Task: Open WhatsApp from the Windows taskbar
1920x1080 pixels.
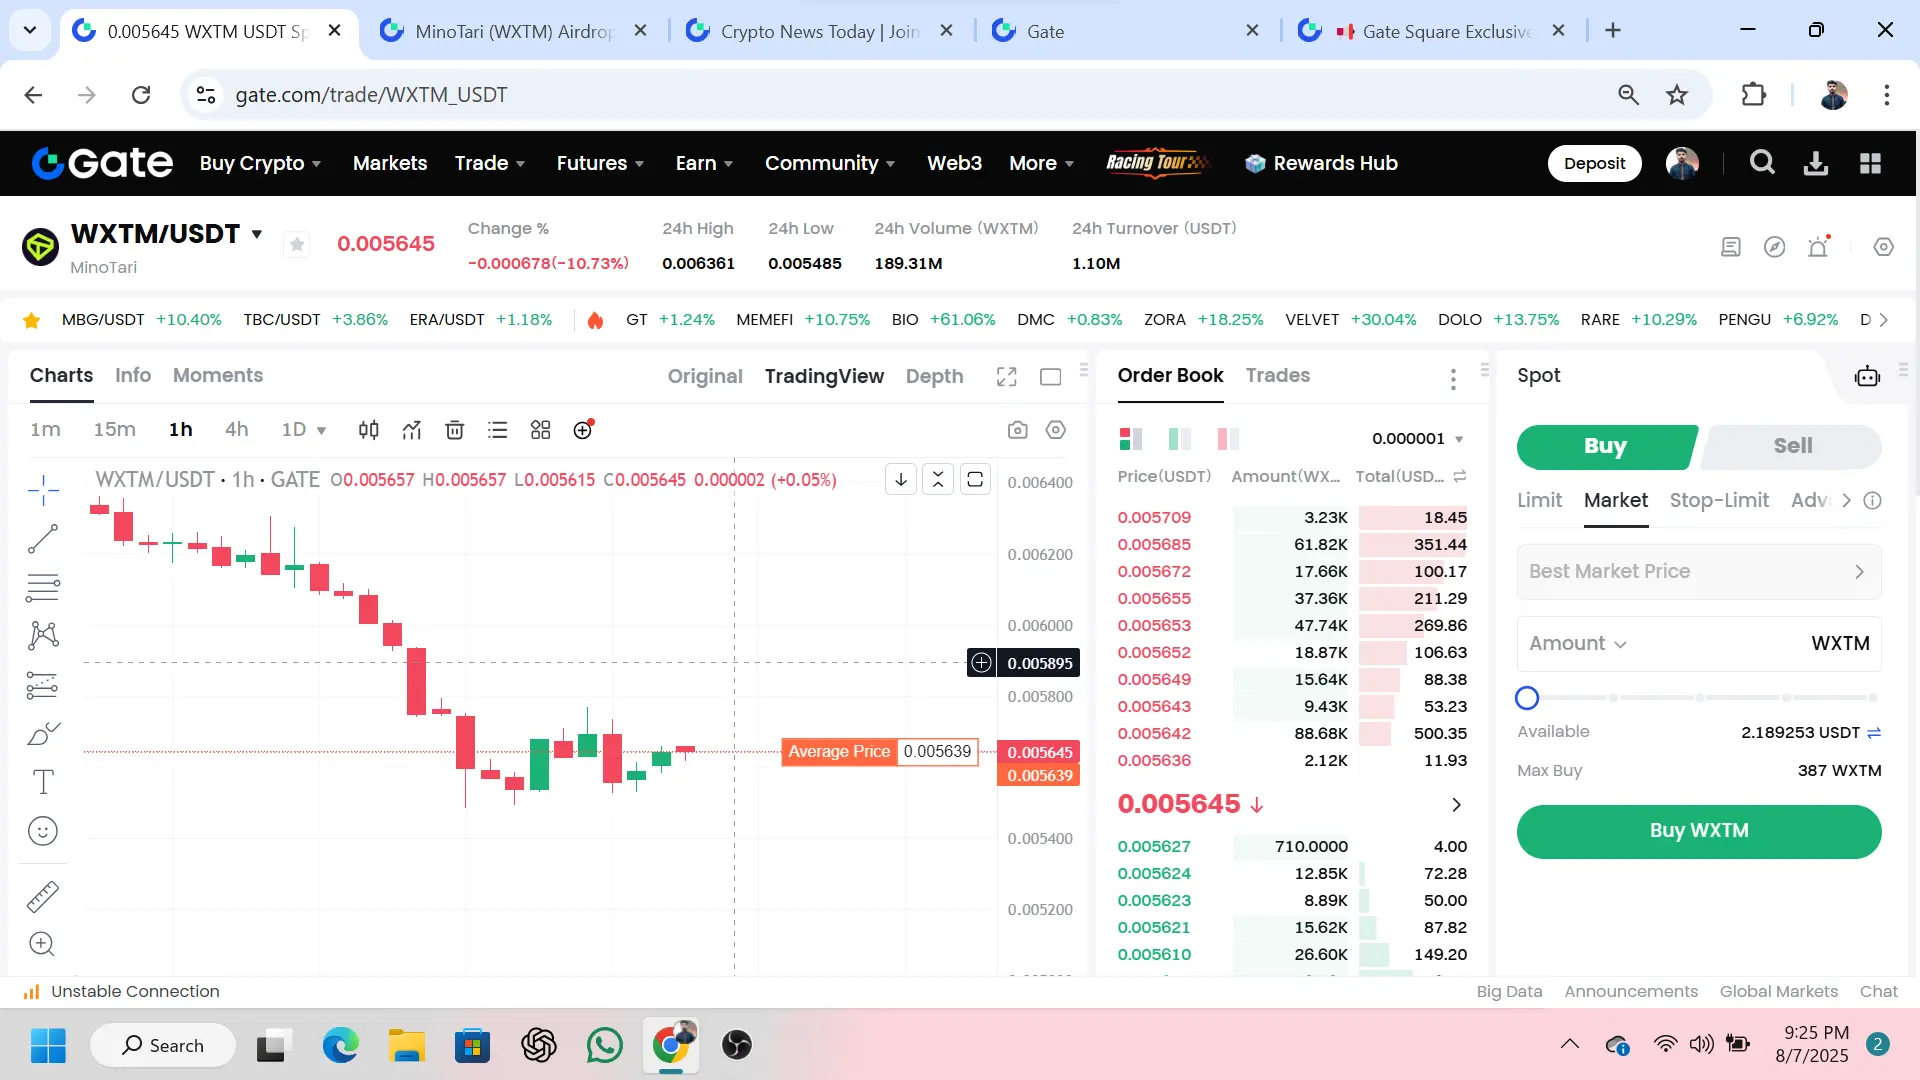Action: [x=605, y=1046]
